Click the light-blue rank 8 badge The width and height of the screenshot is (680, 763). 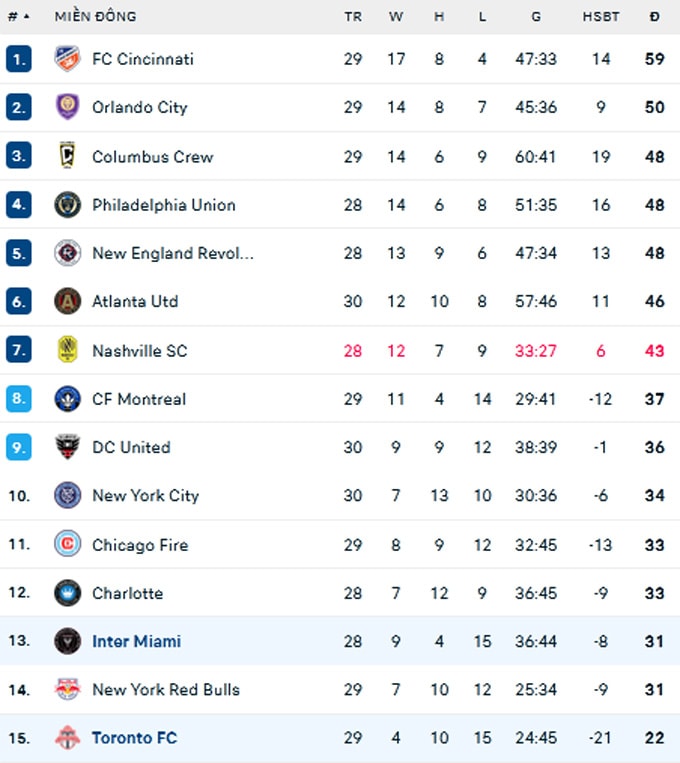[18, 399]
